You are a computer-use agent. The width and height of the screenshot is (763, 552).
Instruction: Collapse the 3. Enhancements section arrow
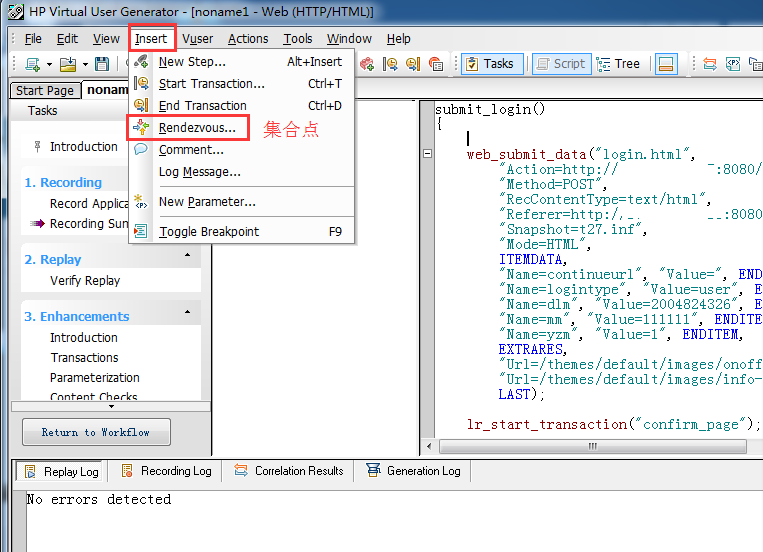[187, 312]
